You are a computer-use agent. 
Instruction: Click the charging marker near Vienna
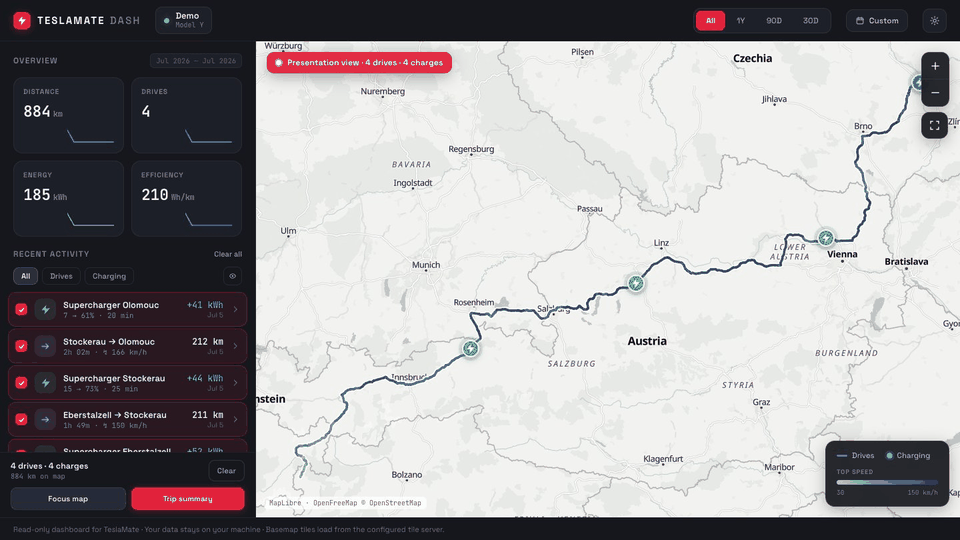826,238
